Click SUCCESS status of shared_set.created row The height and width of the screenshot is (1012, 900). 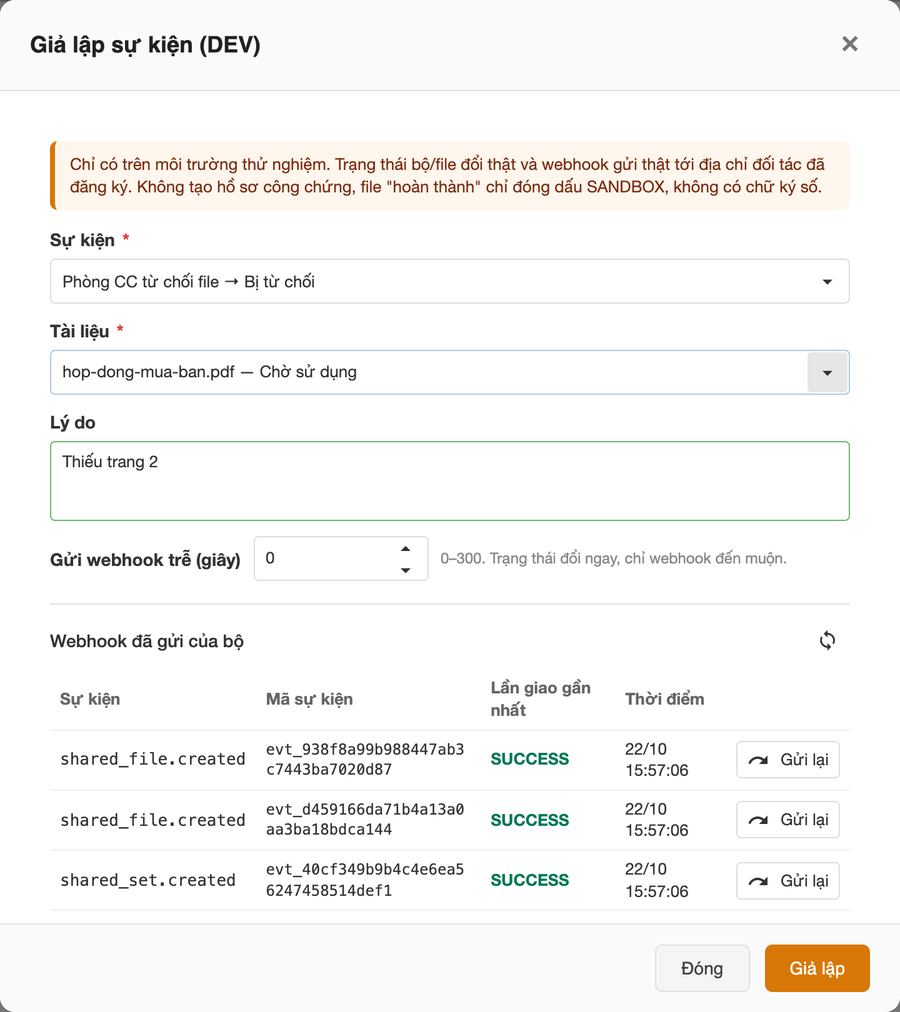[529, 880]
